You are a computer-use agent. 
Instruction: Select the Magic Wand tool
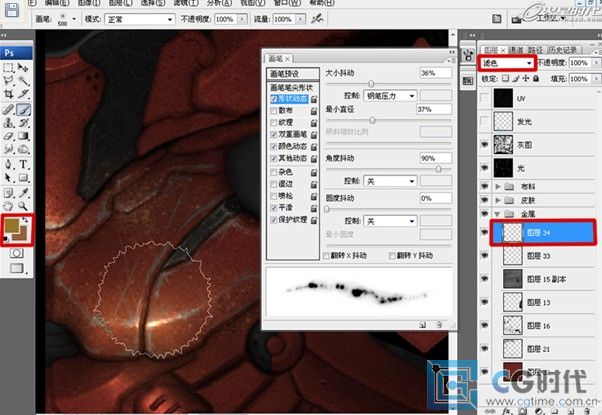[23, 81]
